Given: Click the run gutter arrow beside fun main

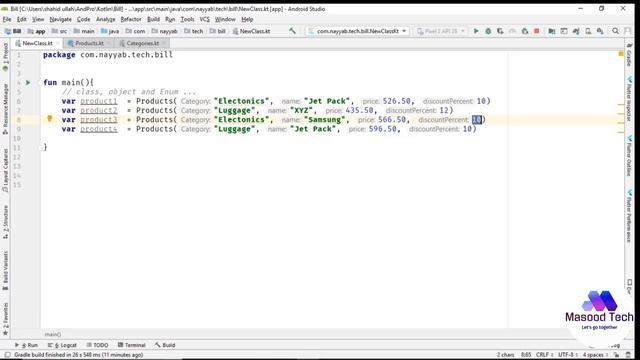Looking at the screenshot, I should click(28, 82).
